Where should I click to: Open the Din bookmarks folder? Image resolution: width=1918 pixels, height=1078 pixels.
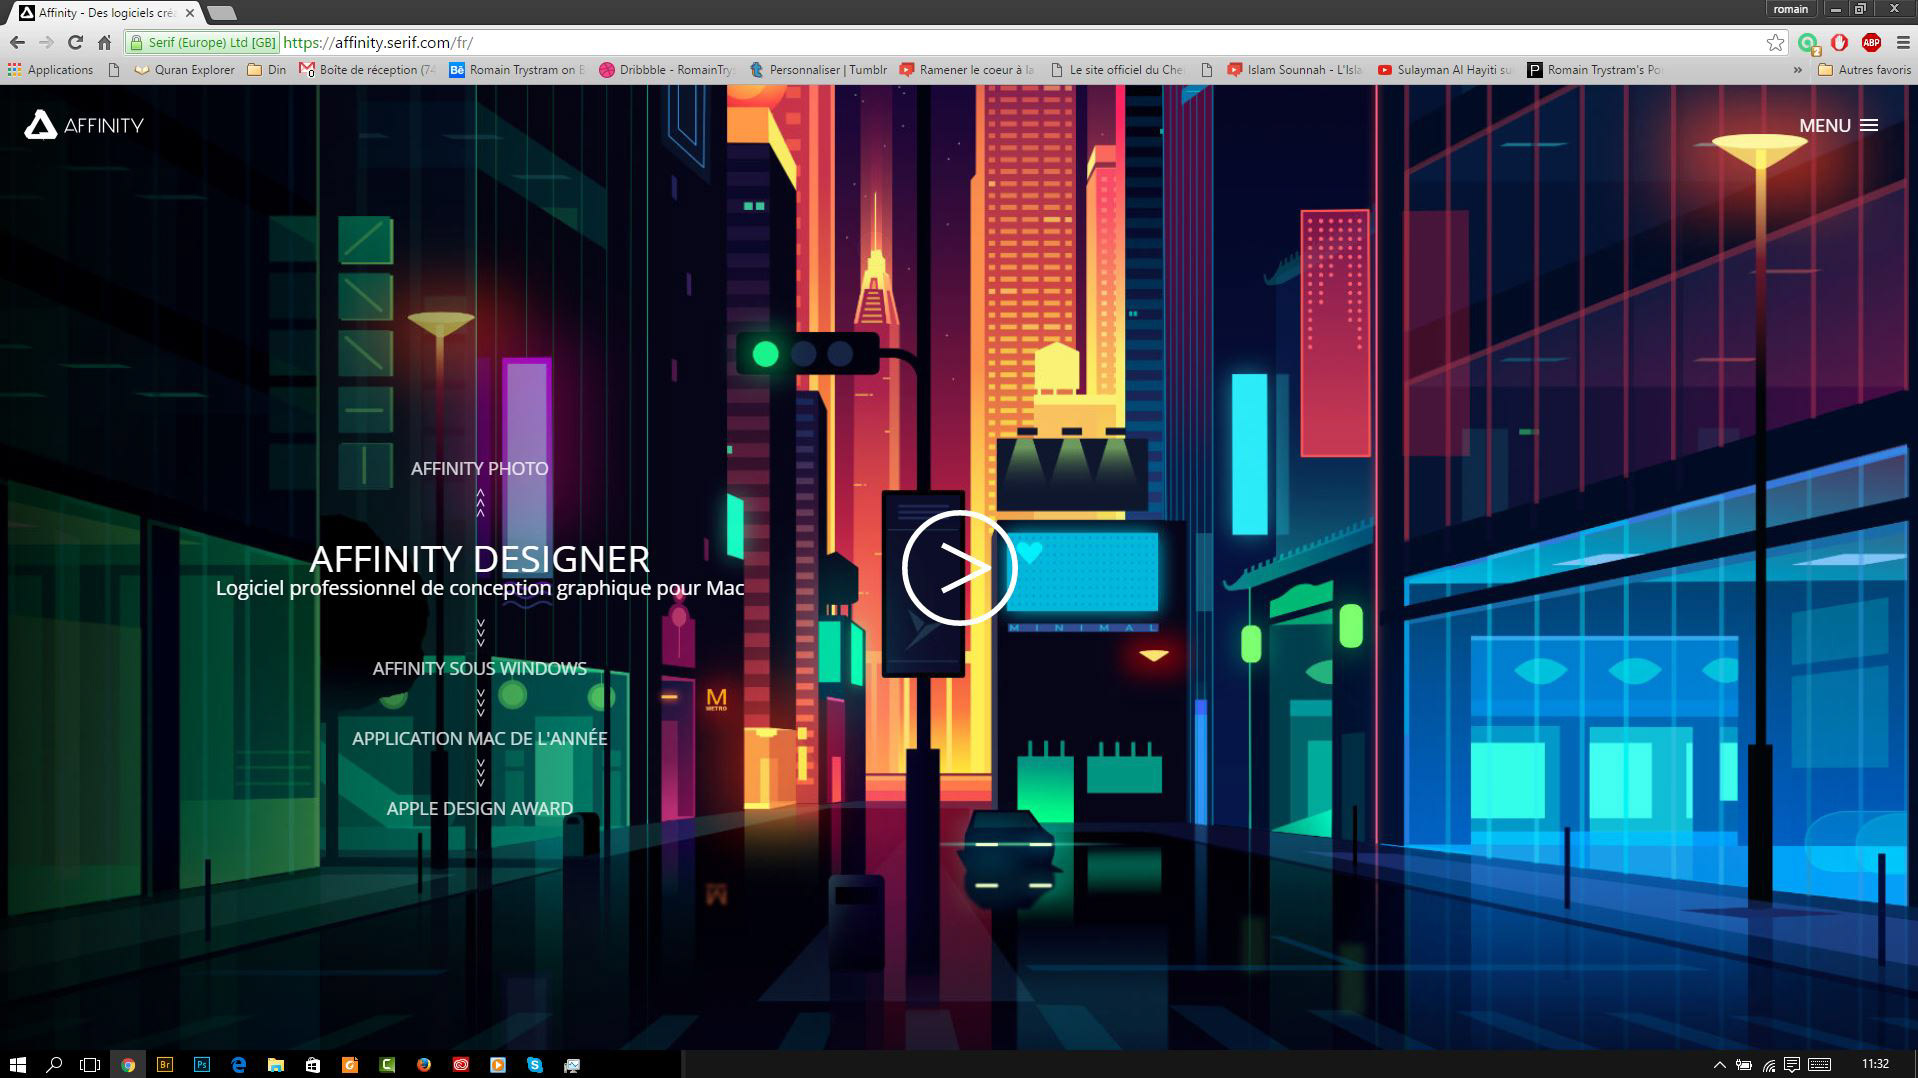click(266, 70)
